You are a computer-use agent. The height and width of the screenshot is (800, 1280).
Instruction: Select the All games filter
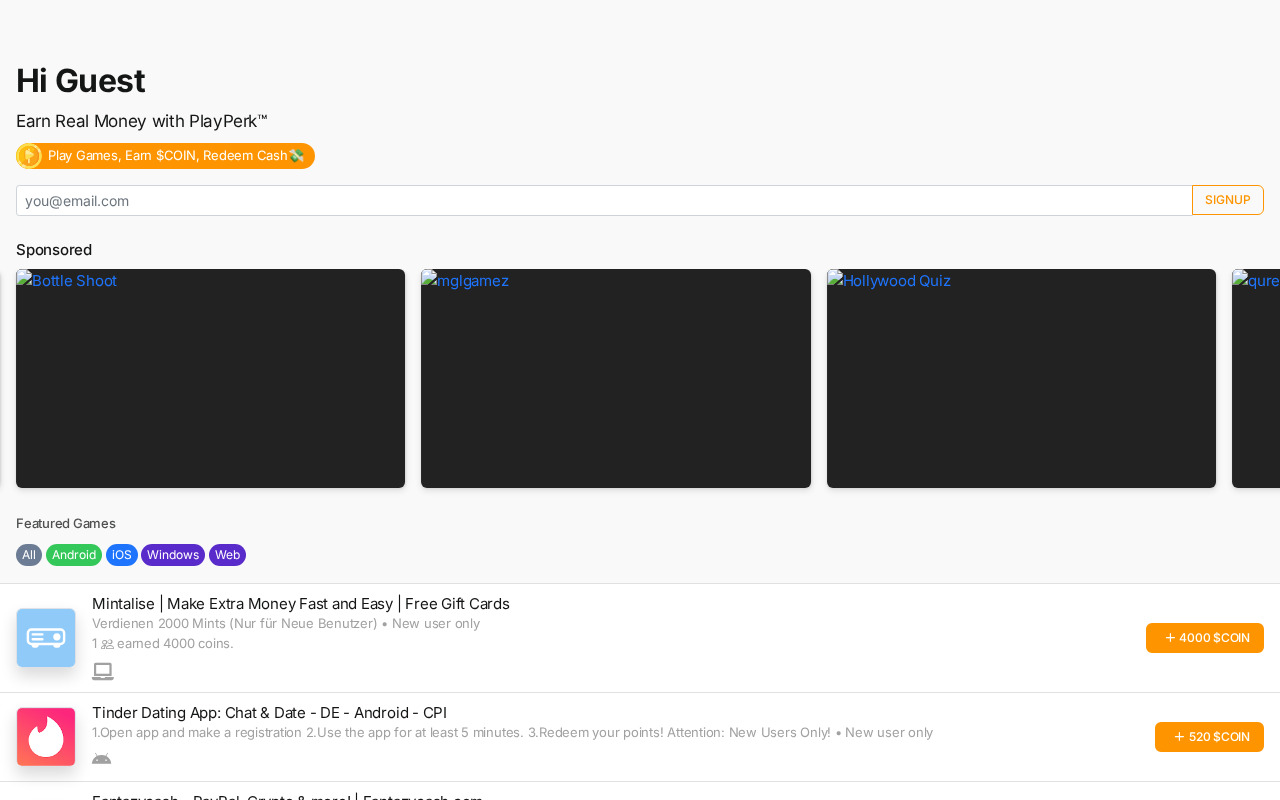pyautogui.click(x=29, y=555)
